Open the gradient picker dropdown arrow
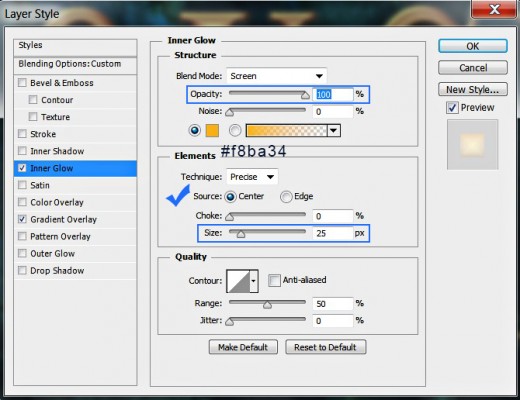Screen dimensions: 520x400 click(x=334, y=131)
